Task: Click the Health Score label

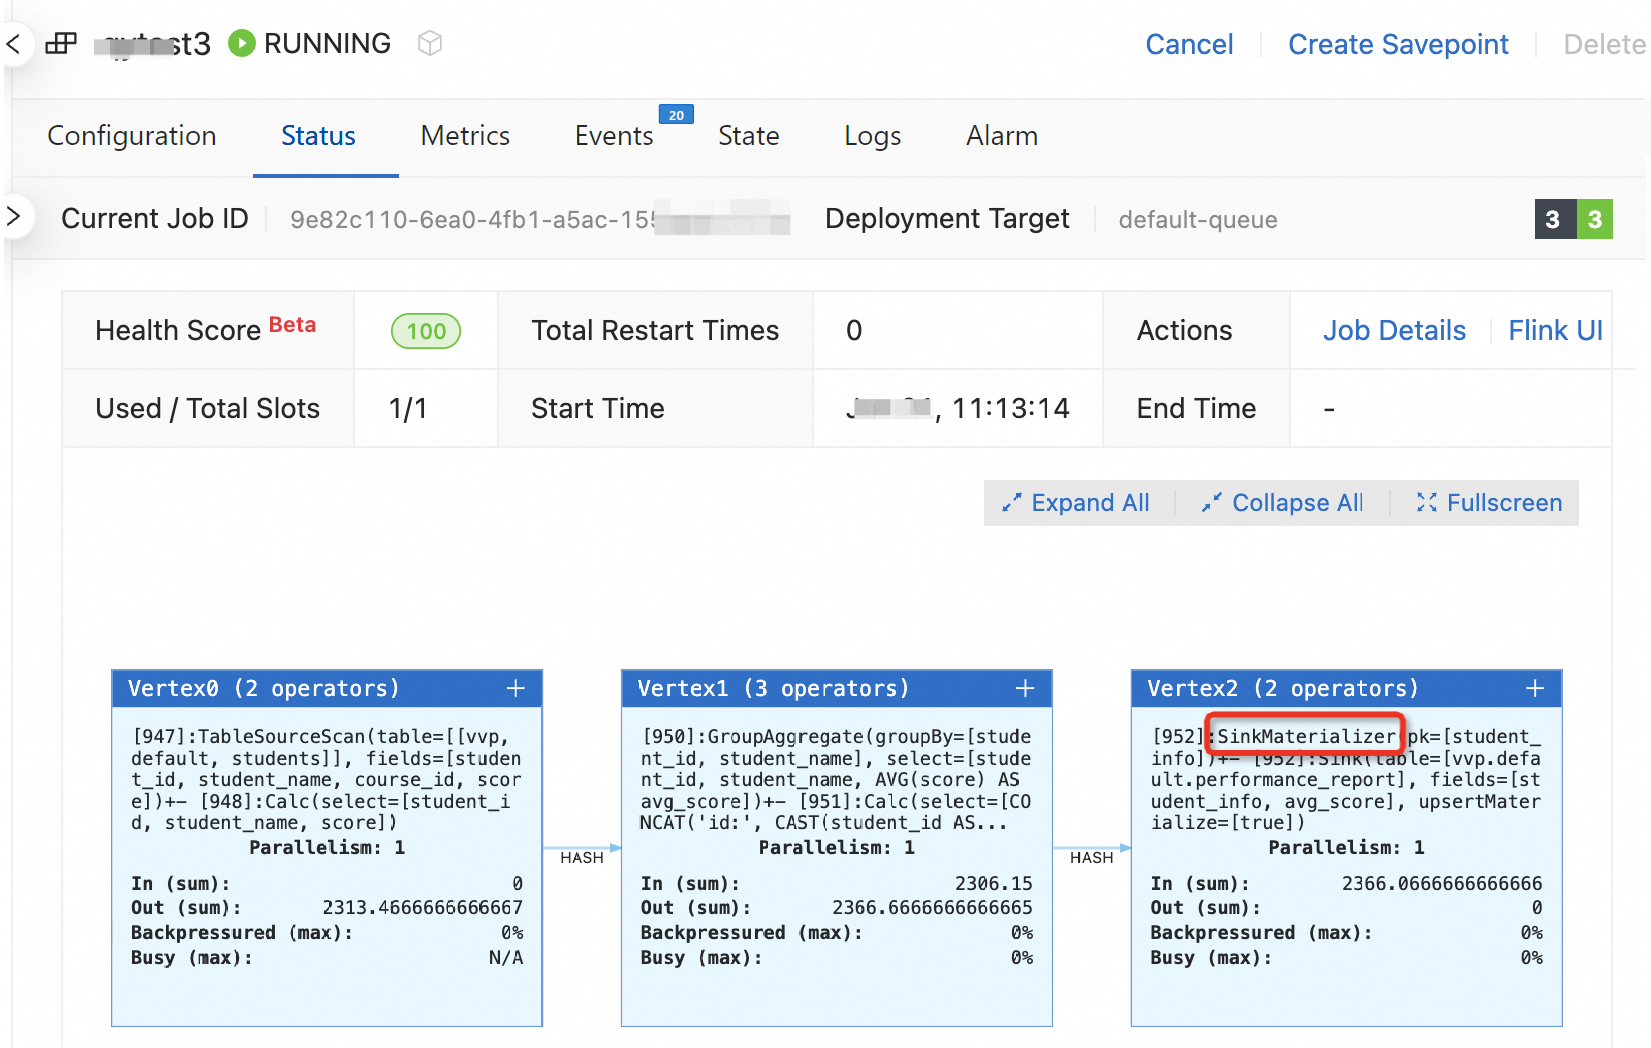Action: coord(178,331)
